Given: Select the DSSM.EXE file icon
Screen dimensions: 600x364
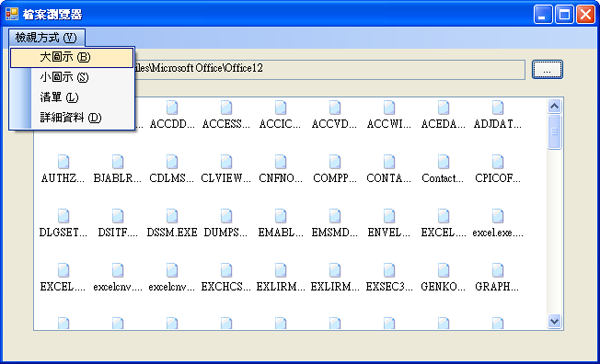Looking at the screenshot, I should pos(172,216).
